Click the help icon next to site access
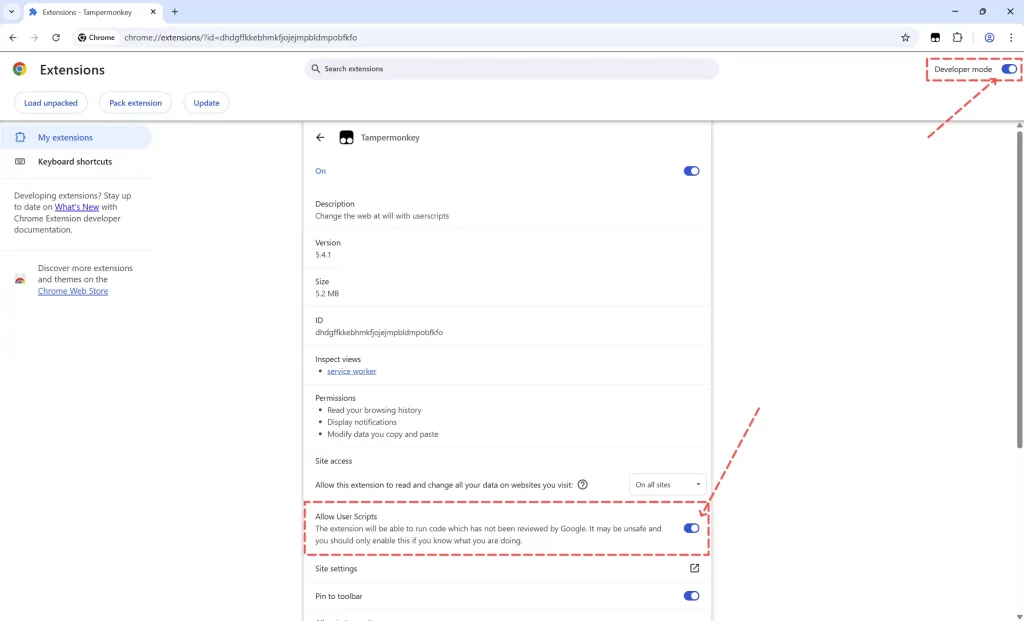This screenshot has height=621, width=1024. pos(581,484)
